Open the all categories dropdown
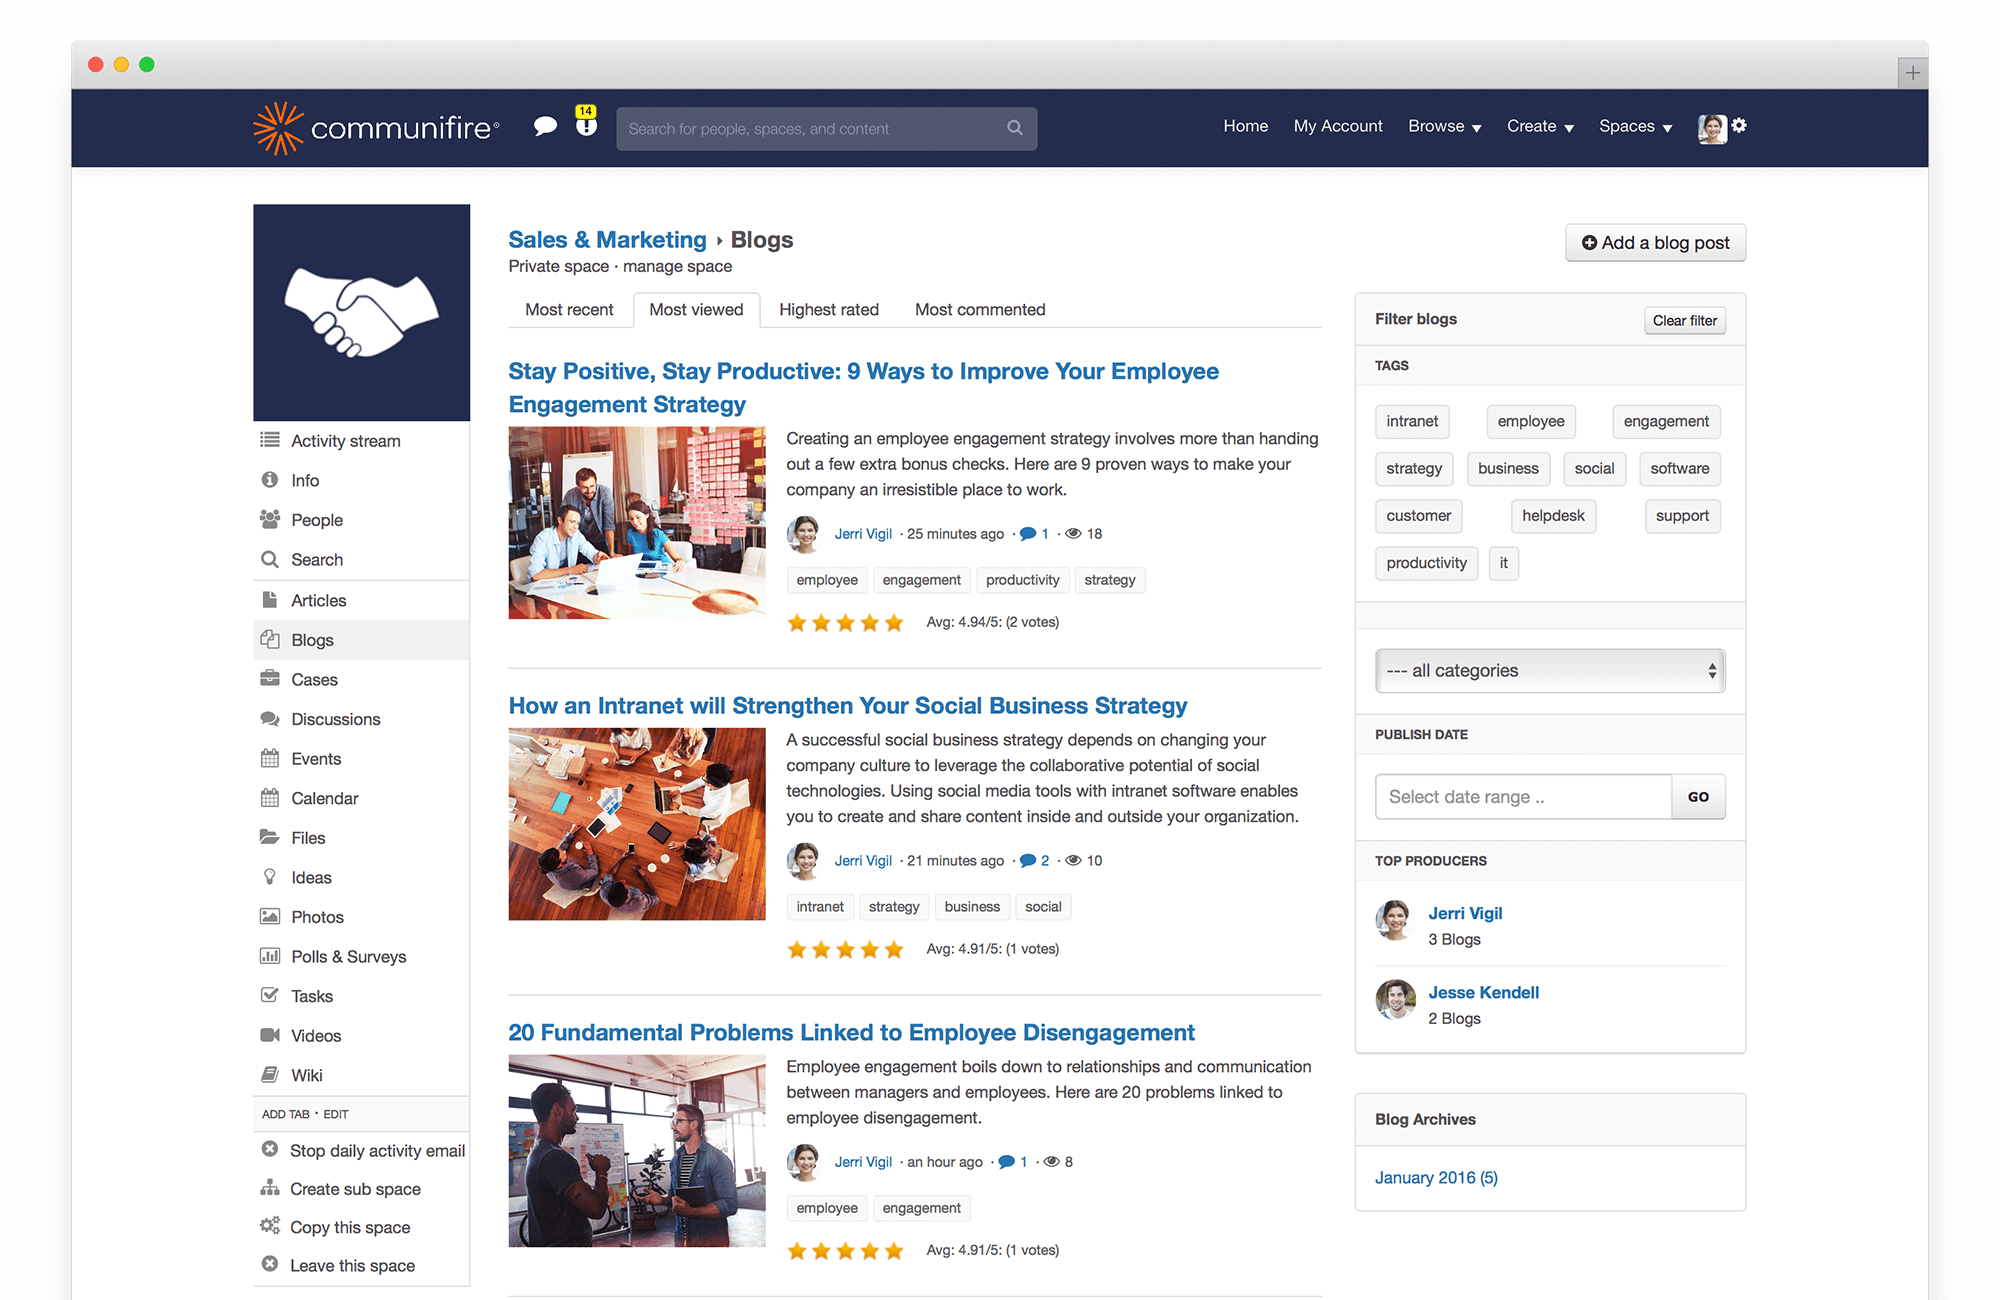 [1549, 670]
